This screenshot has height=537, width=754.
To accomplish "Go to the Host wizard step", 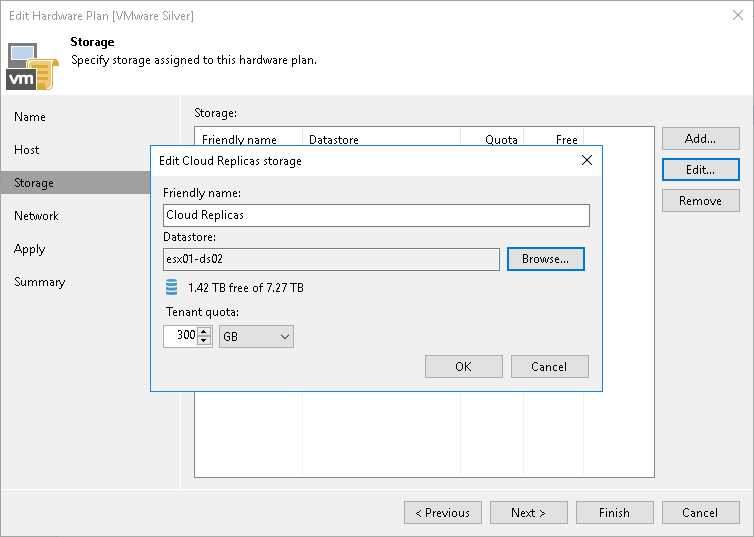I will point(26,150).
